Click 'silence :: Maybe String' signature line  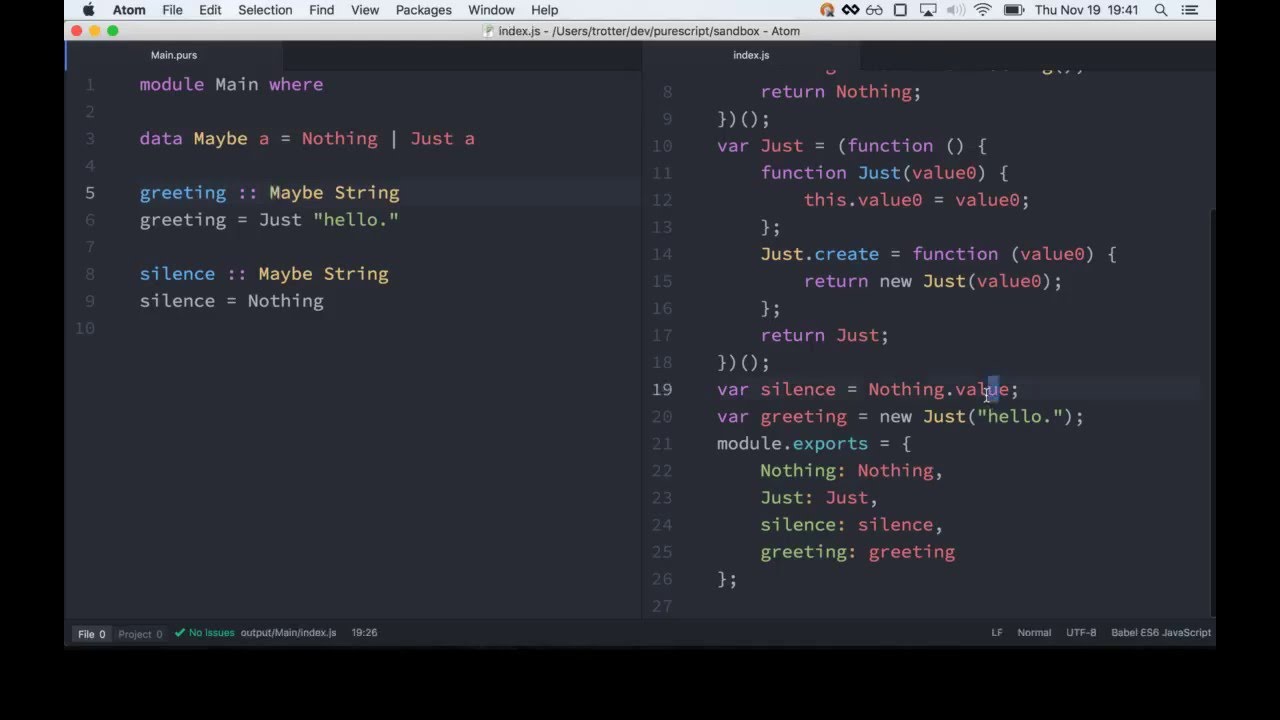coord(264,274)
